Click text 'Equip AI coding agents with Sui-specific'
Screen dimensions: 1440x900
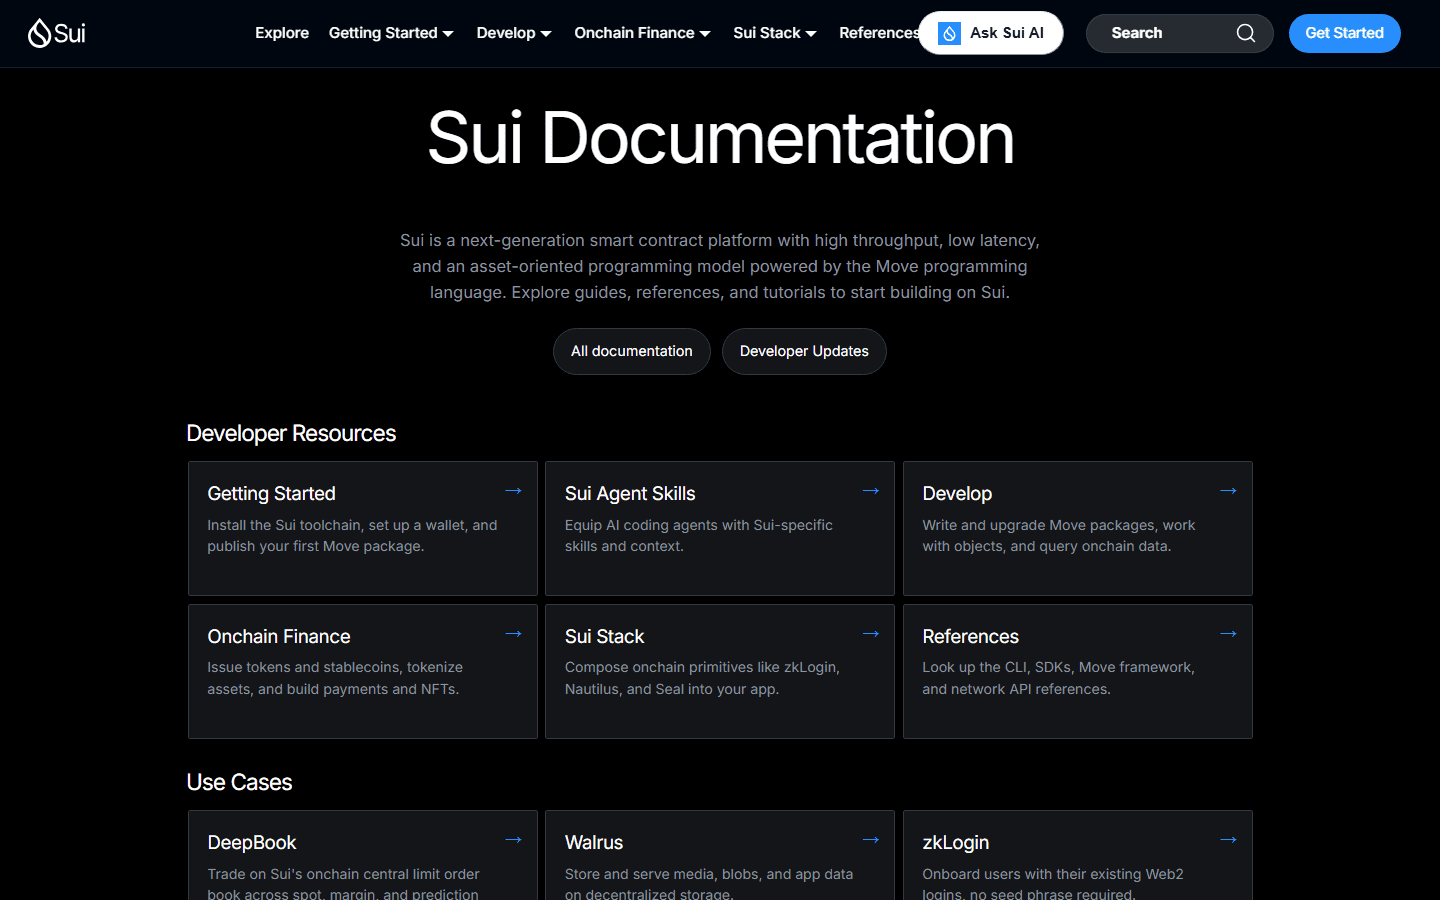[x=699, y=525]
